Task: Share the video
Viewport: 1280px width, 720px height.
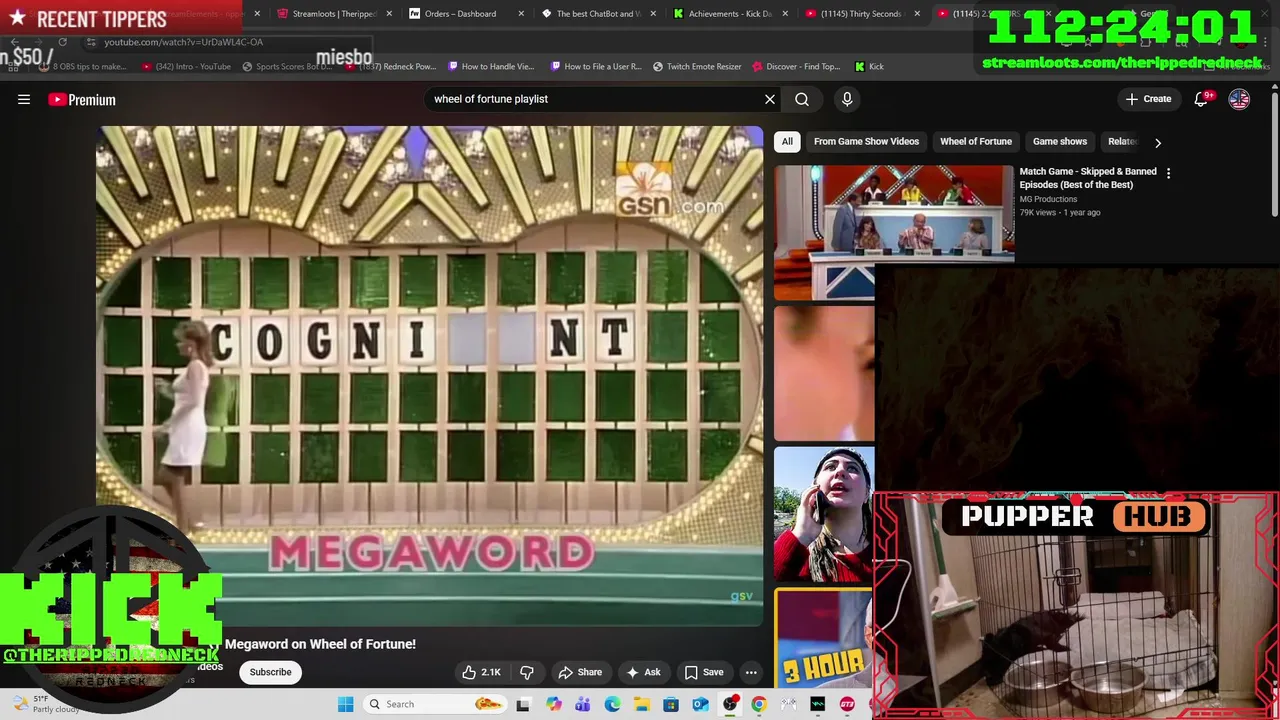Action: click(x=580, y=672)
